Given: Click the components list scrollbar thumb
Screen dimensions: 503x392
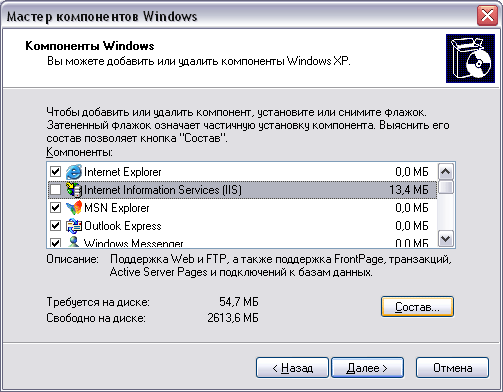Looking at the screenshot, I should click(446, 187).
